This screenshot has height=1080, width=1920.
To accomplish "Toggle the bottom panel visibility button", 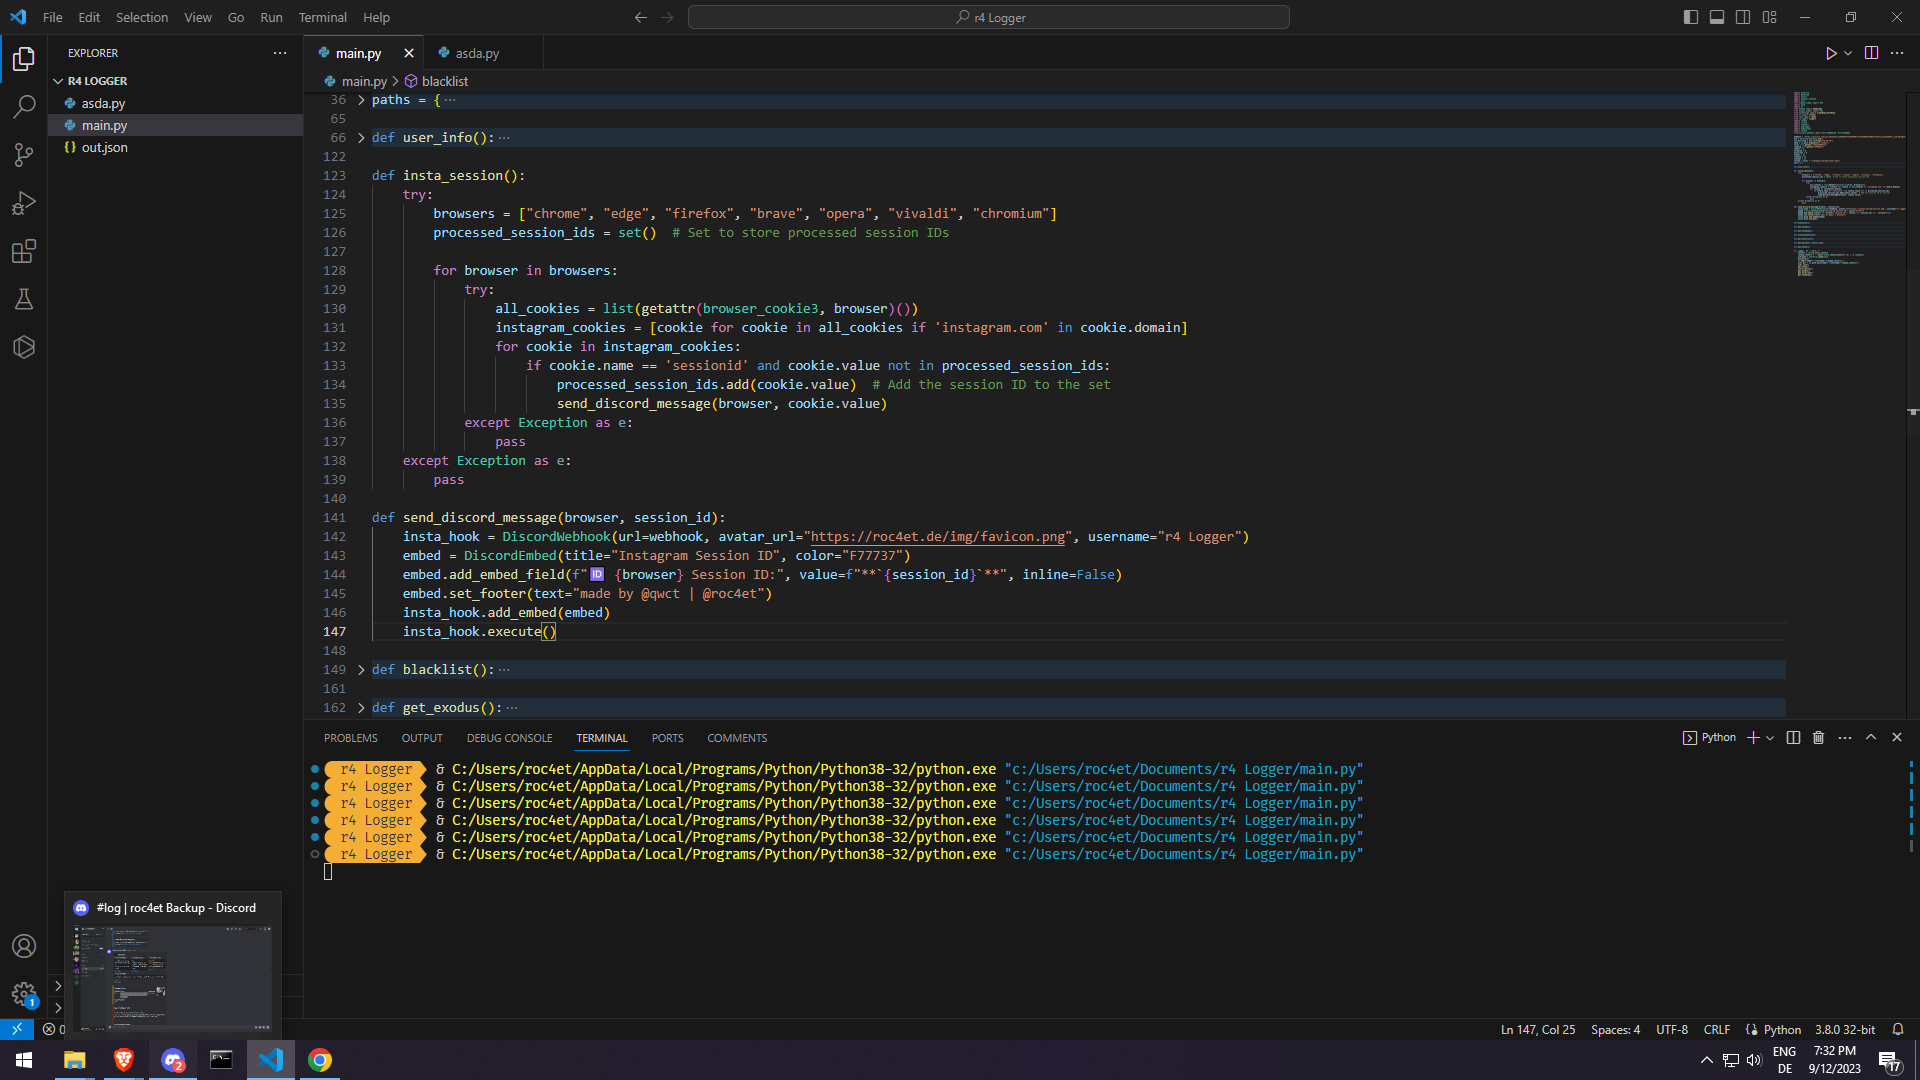I will tap(1716, 17).
